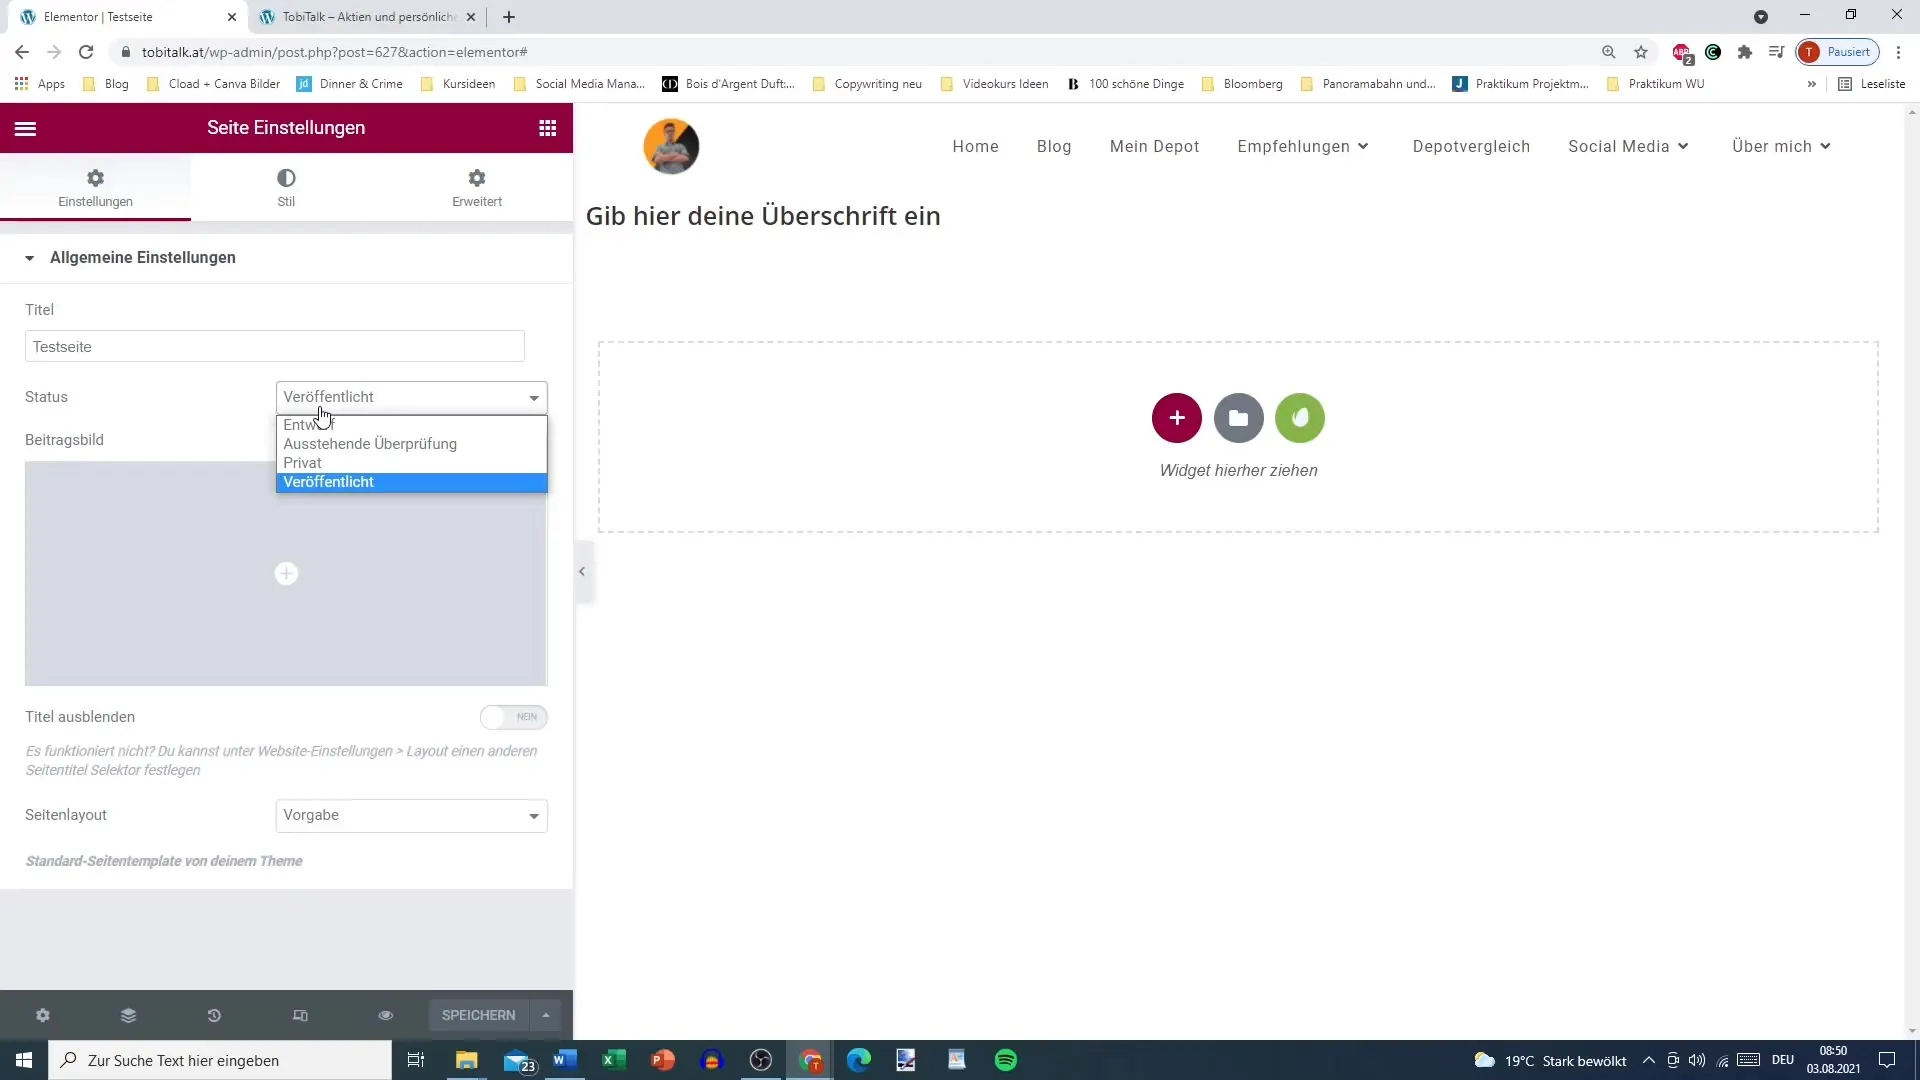Image resolution: width=1920 pixels, height=1080 pixels.
Task: Expand the Empfehlungen menu
Action: 1303,146
